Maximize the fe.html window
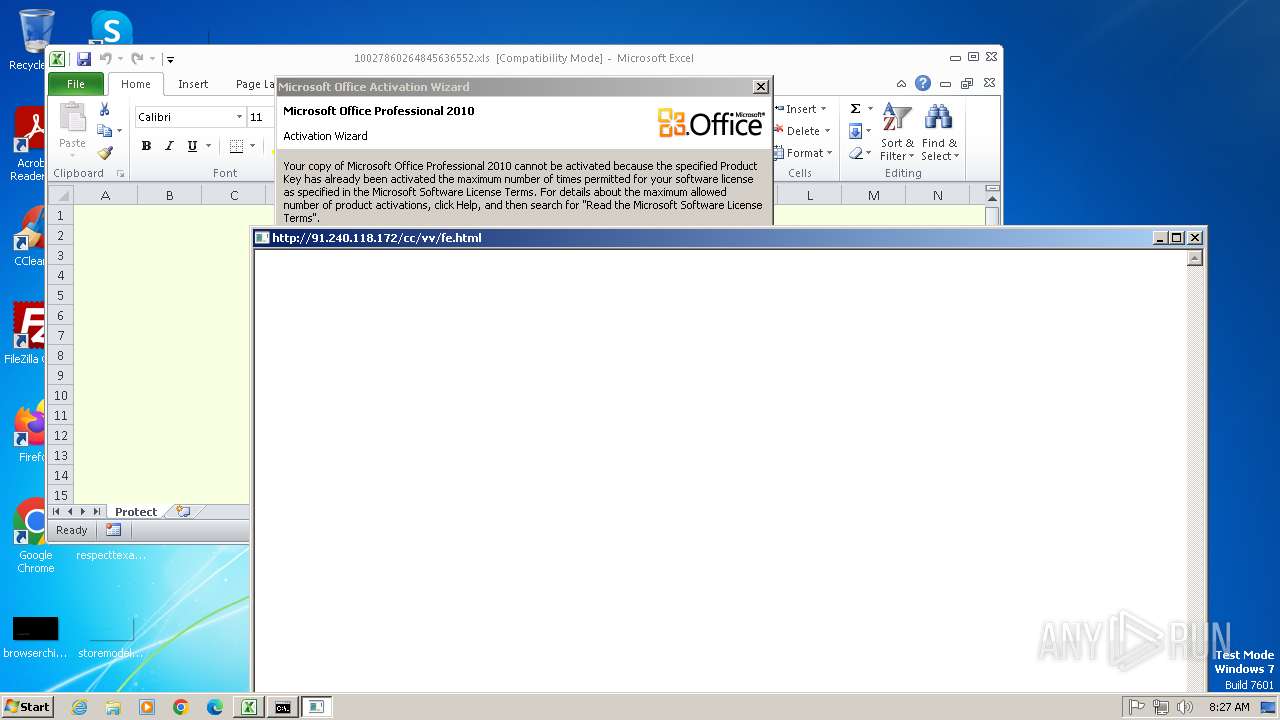Screen dimensions: 1280x720 tap(1177, 238)
